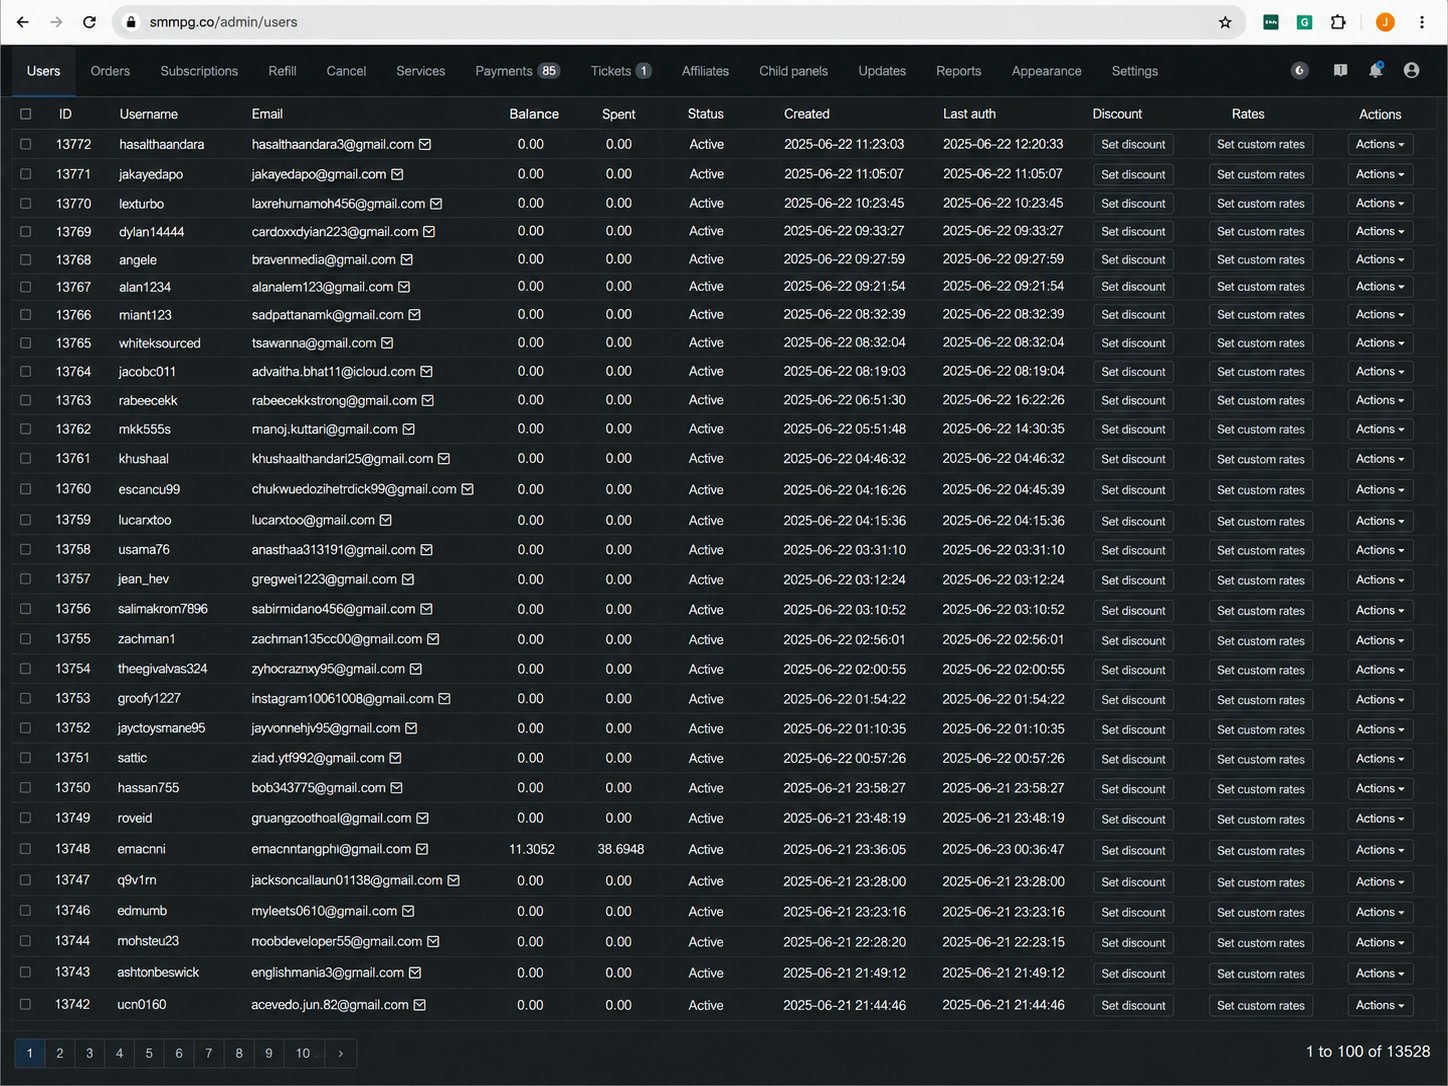1448x1086 pixels.
Task: Click envelope icon beside hasalthaandara3@gmail.com
Action: click(x=425, y=144)
